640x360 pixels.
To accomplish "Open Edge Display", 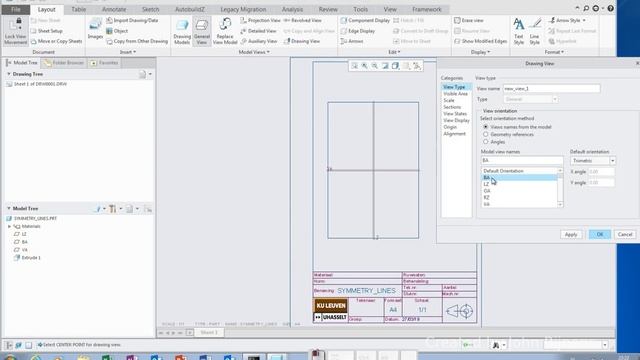I will coord(358,31).
